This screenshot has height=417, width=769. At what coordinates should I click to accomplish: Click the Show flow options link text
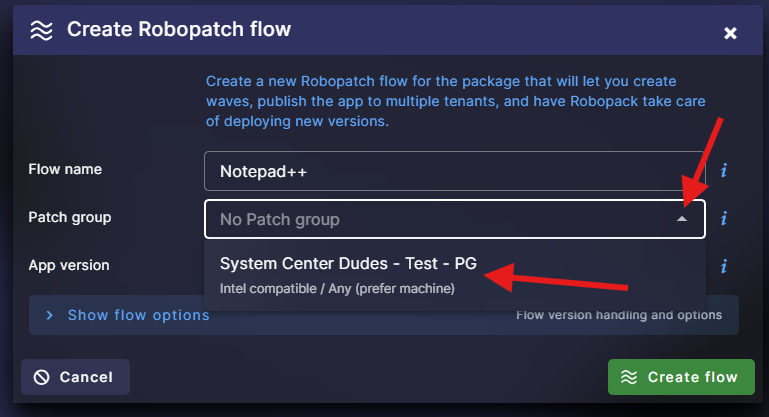click(x=138, y=316)
